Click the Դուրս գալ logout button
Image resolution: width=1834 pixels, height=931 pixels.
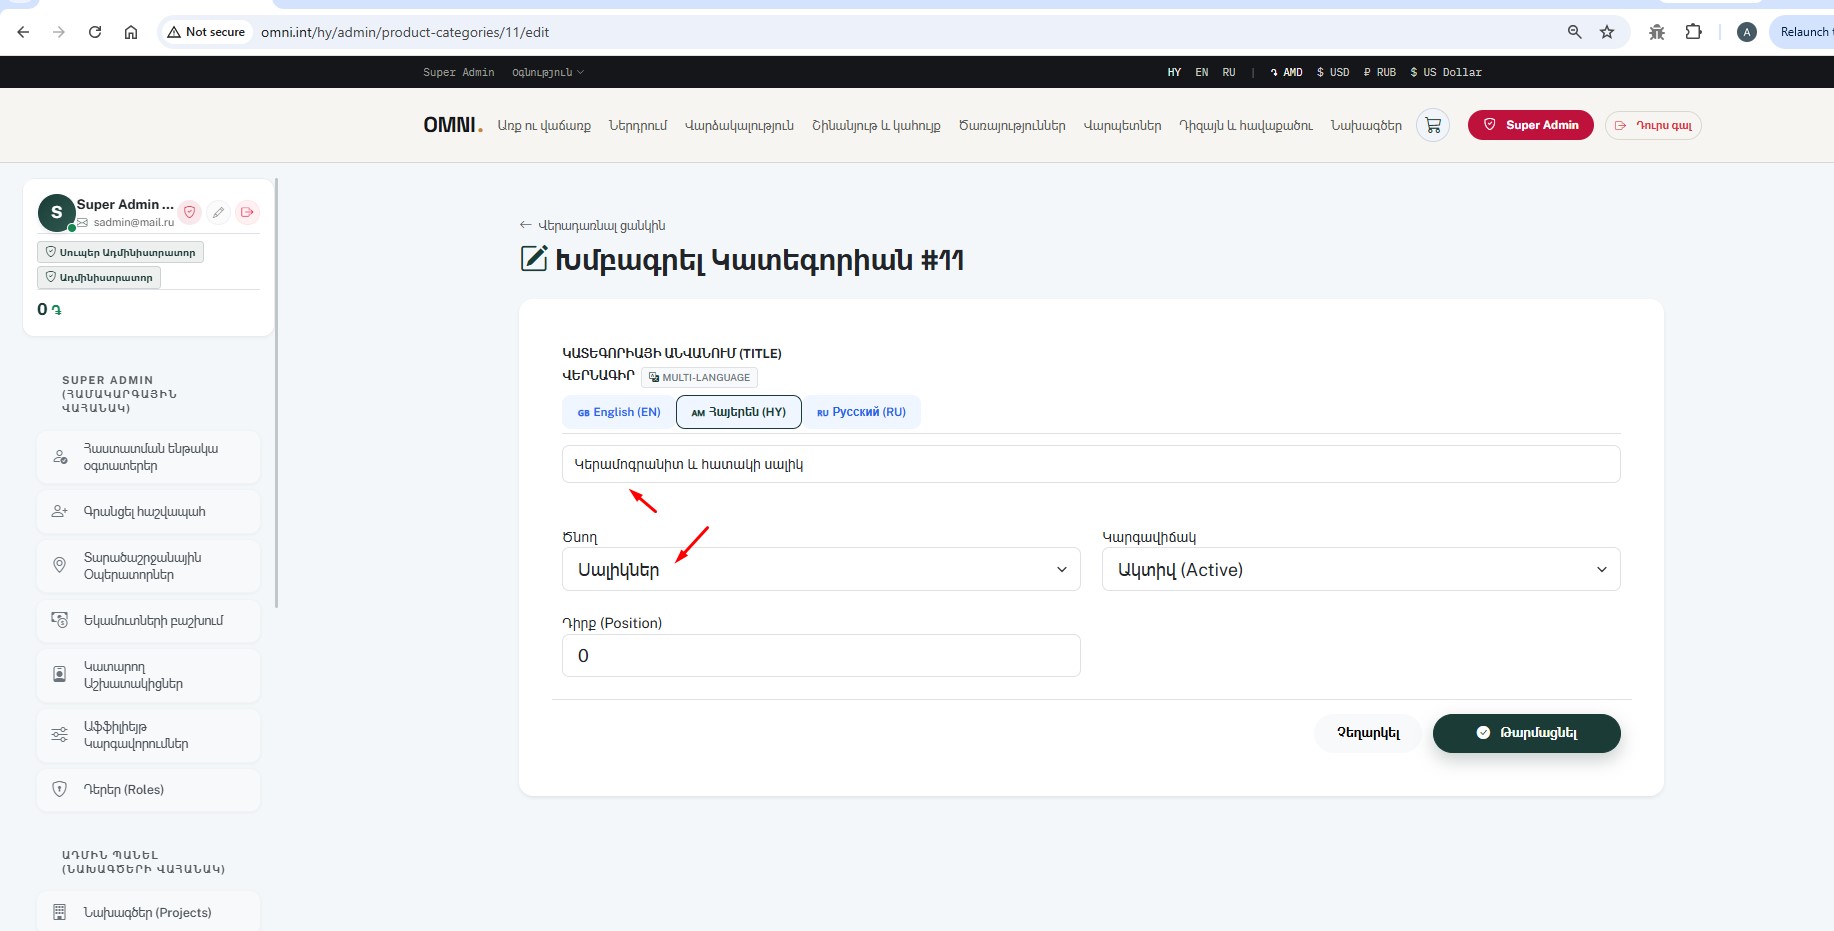(1653, 125)
